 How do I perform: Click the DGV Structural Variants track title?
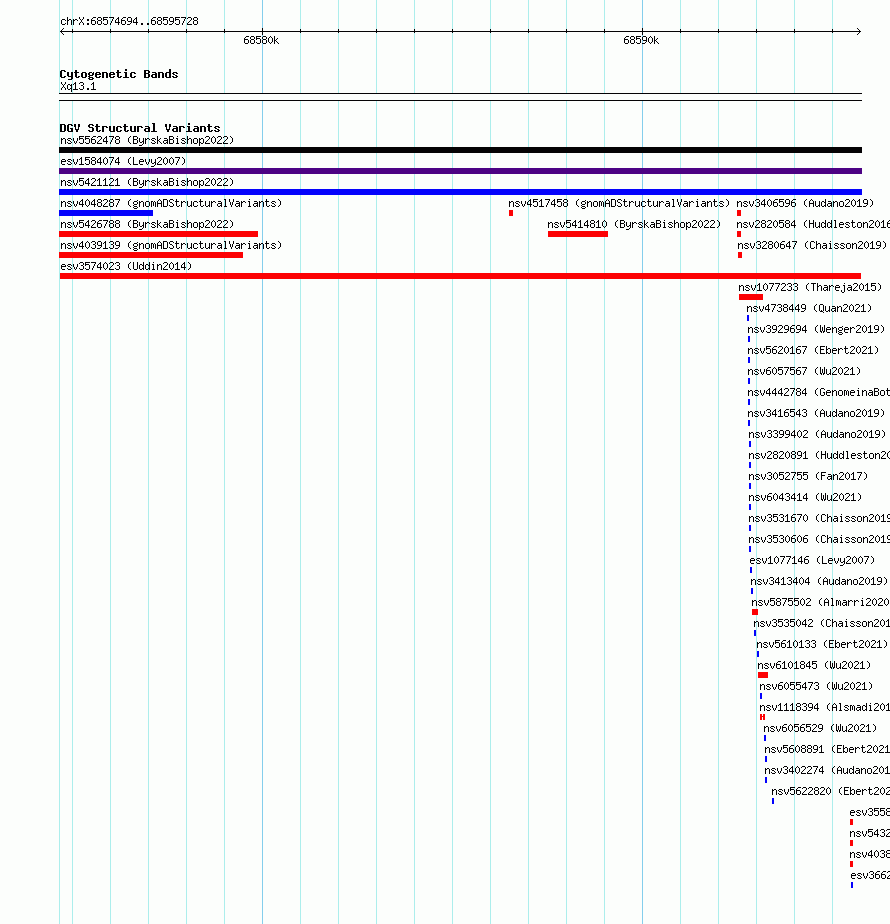(x=140, y=128)
